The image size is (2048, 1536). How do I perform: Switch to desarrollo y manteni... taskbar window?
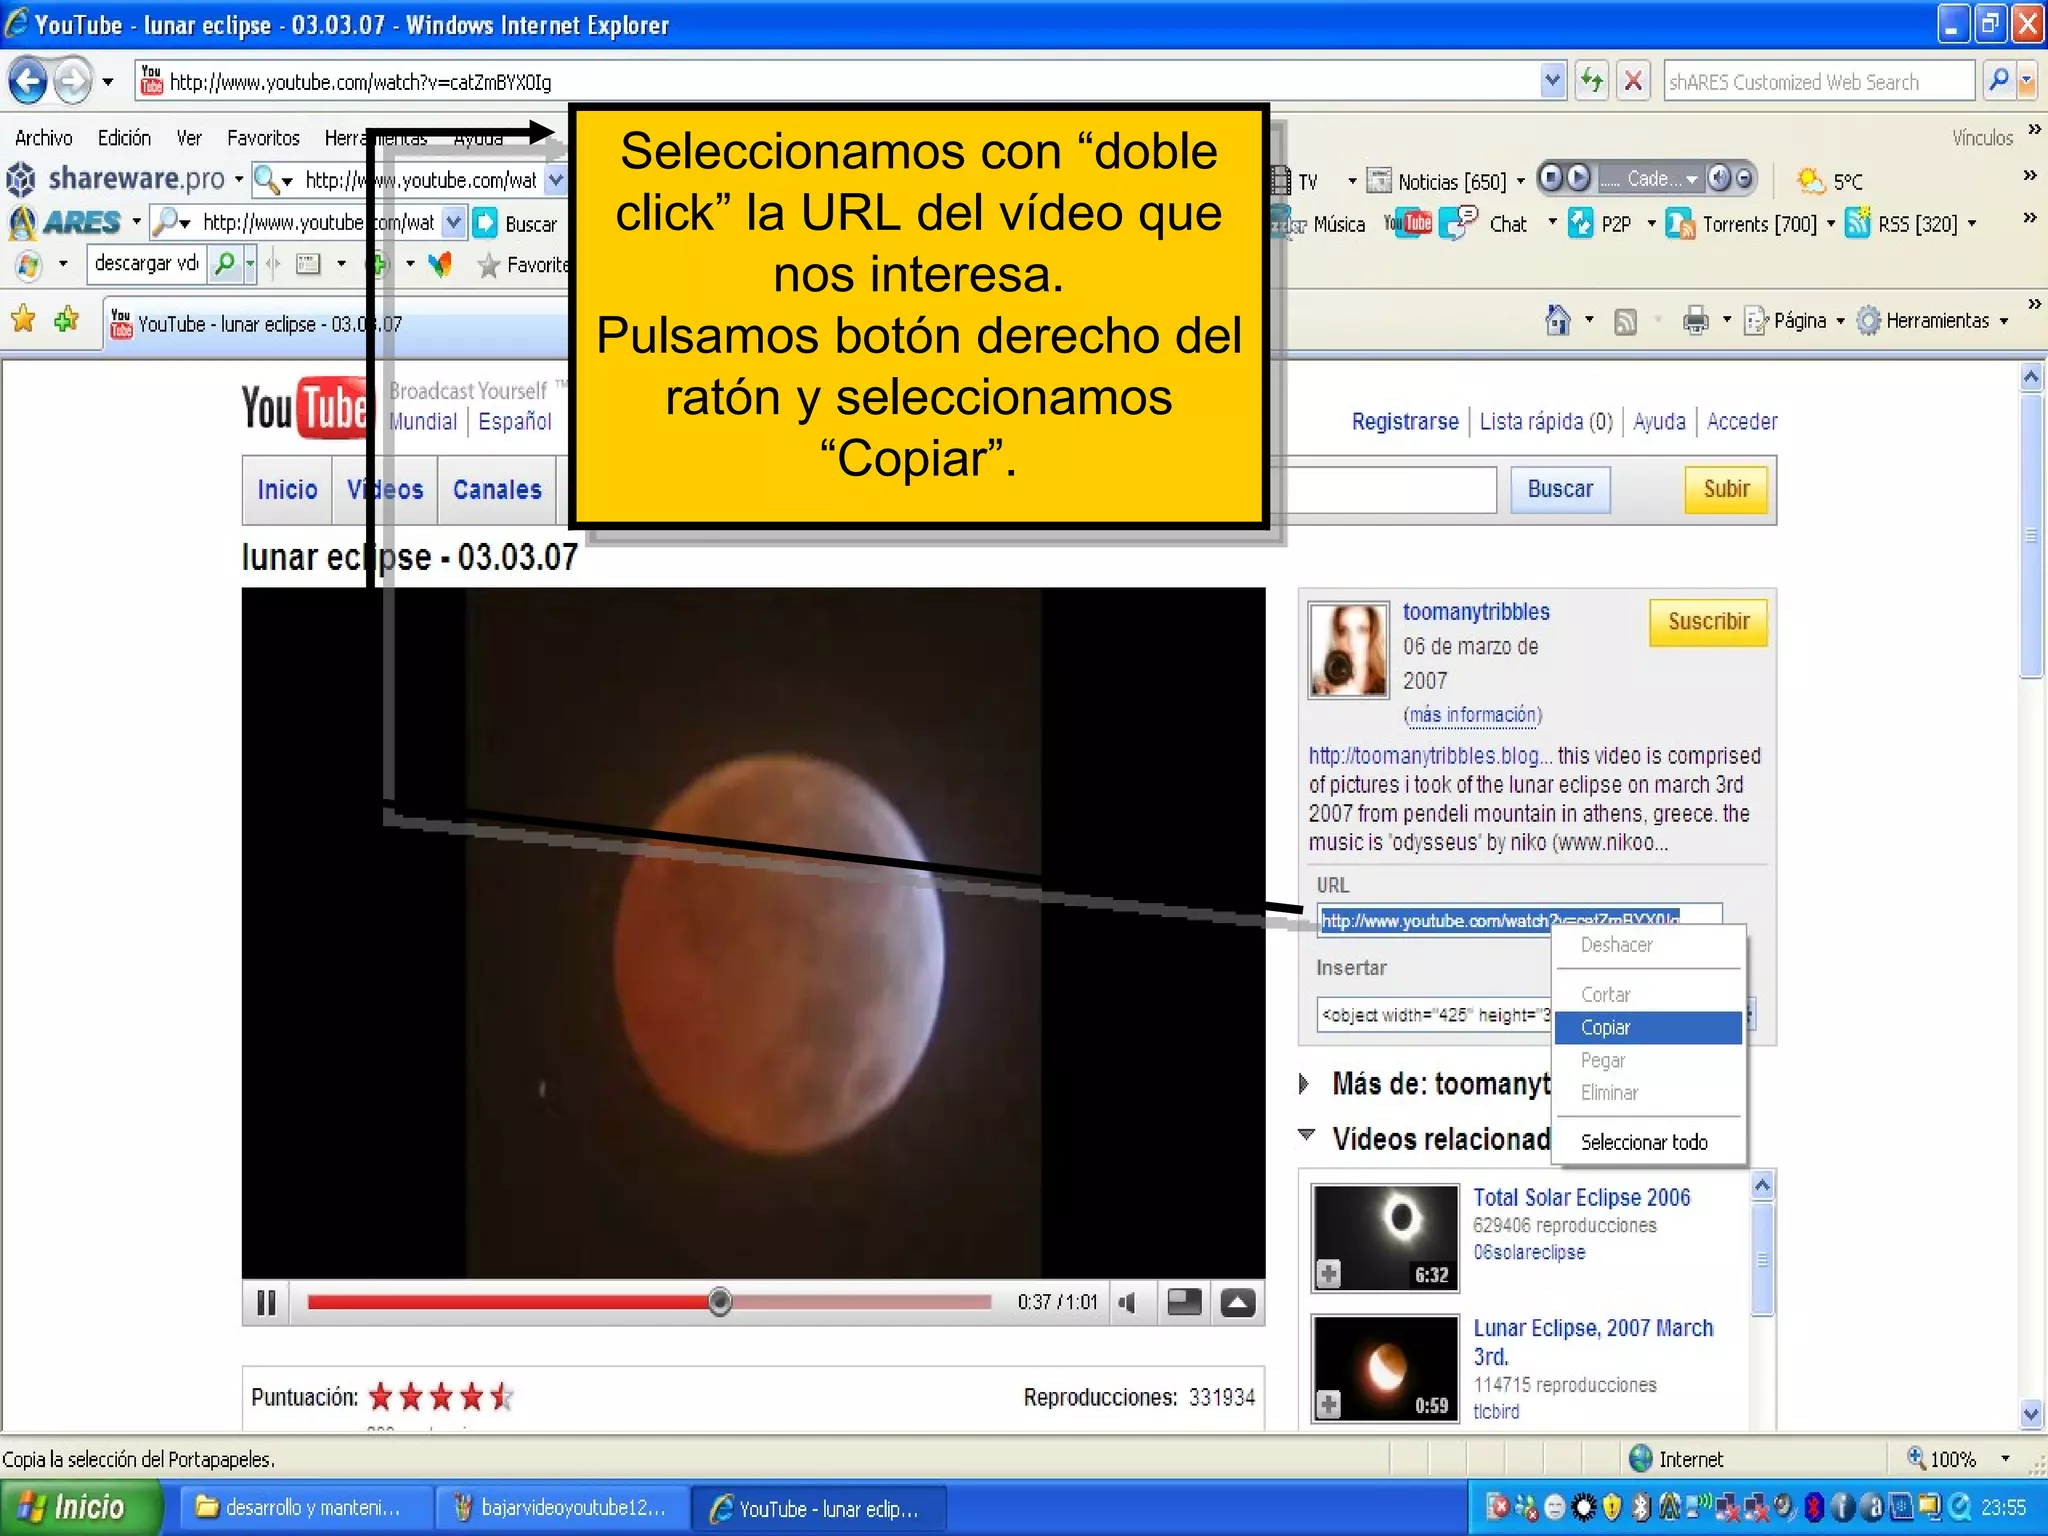[306, 1508]
